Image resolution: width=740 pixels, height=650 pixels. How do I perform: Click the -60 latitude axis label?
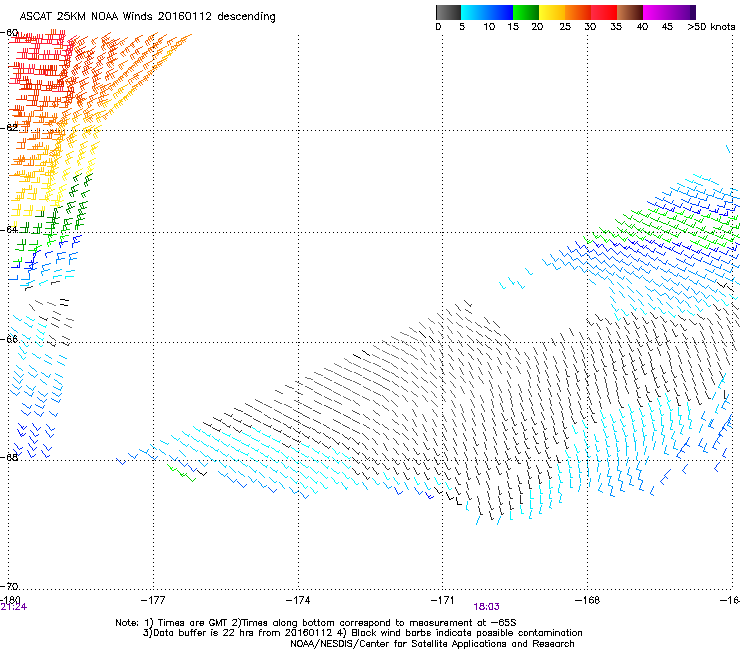click(x=9, y=33)
